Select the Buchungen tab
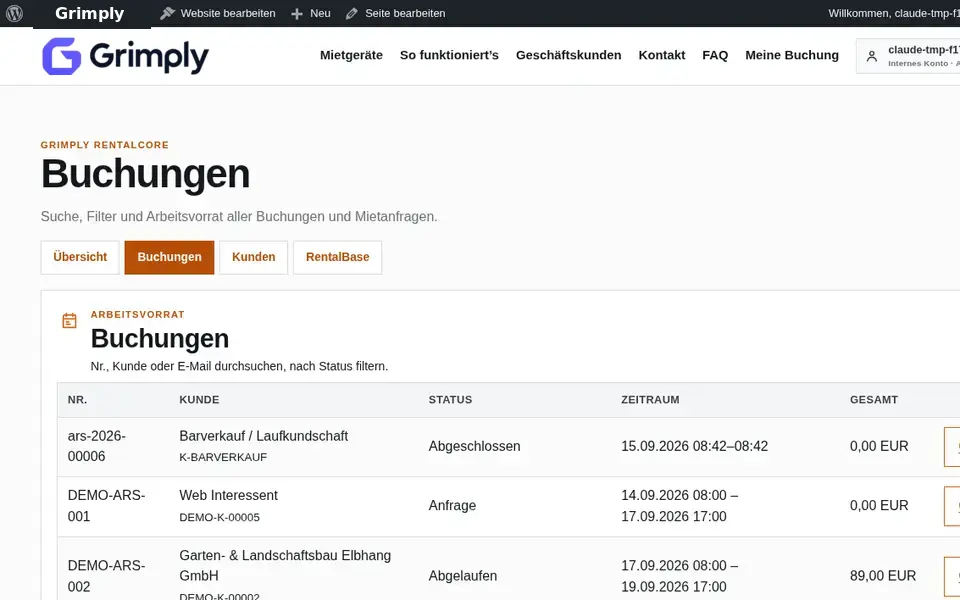This screenshot has width=960, height=600. click(x=170, y=257)
